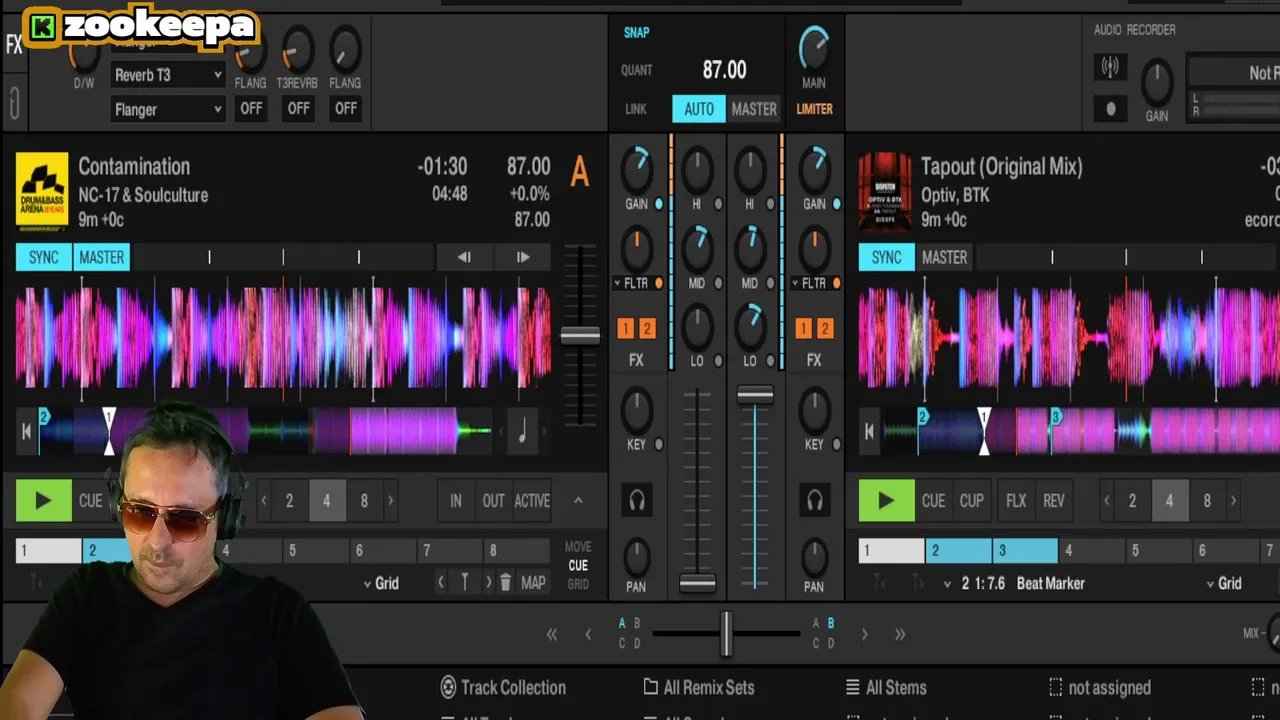Toggle MASTER on deck A
Screen dimensions: 1280x720
(x=102, y=257)
